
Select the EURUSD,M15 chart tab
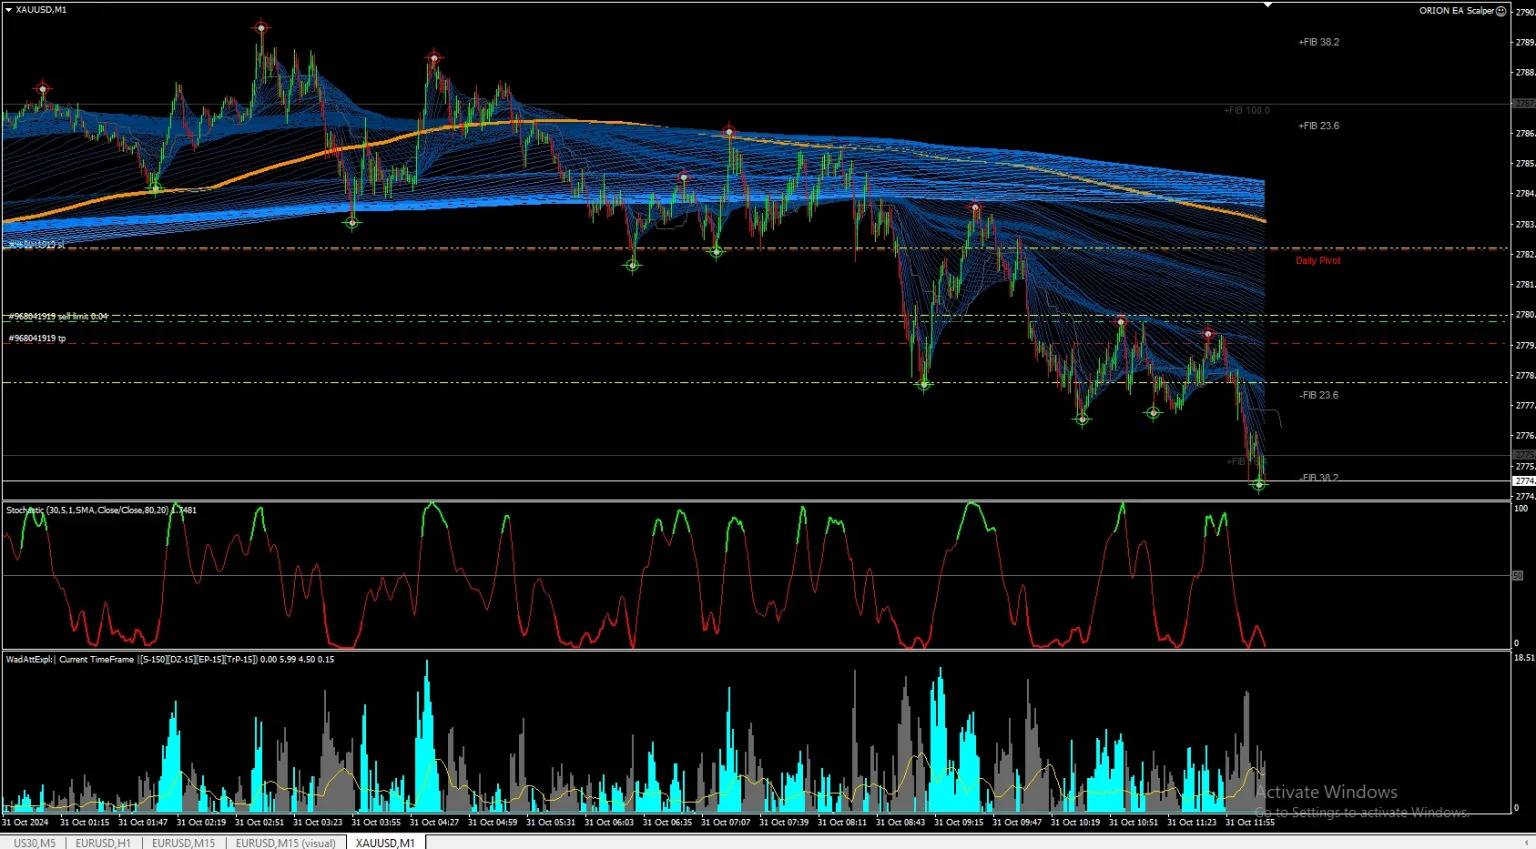(x=183, y=843)
